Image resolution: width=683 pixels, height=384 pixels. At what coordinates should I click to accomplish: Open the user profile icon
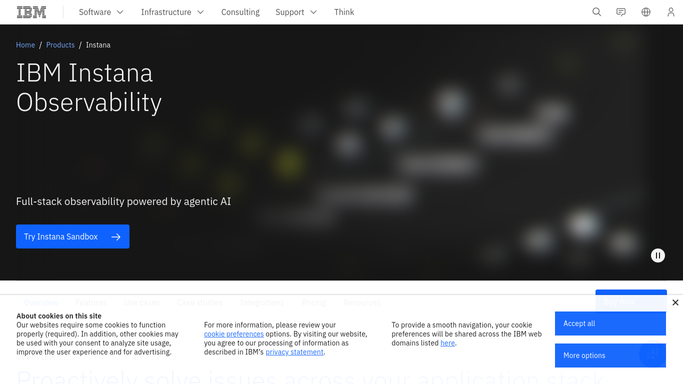(670, 12)
